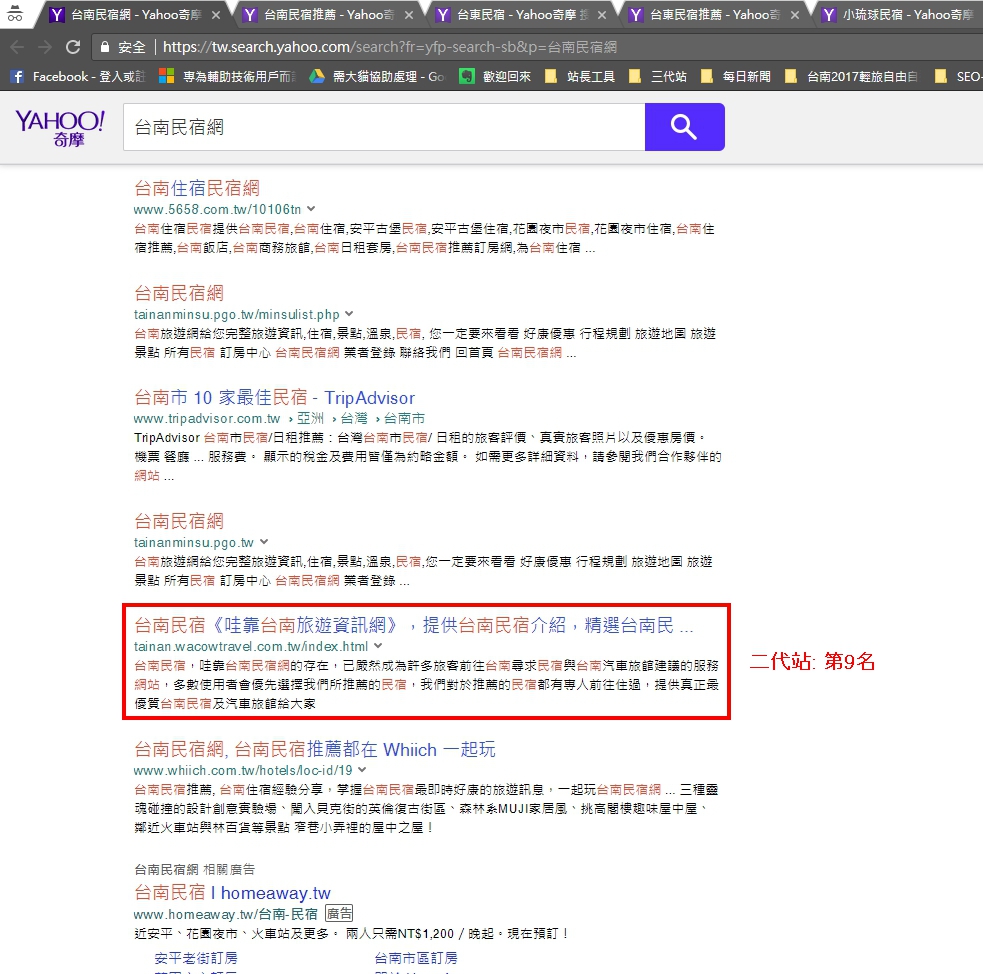Viewport: 983px width, 974px height.
Task: Open 台南市 10 家最佳民宿 TripAdvisor result
Action: [275, 397]
